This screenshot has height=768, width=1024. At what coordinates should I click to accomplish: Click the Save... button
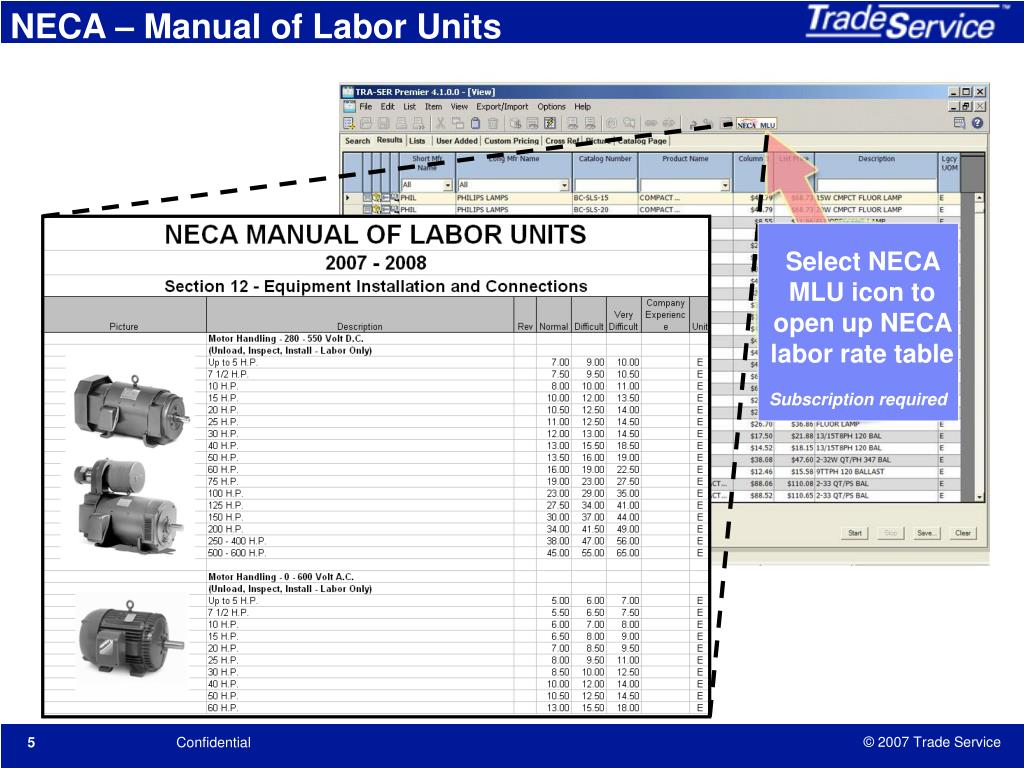point(926,533)
